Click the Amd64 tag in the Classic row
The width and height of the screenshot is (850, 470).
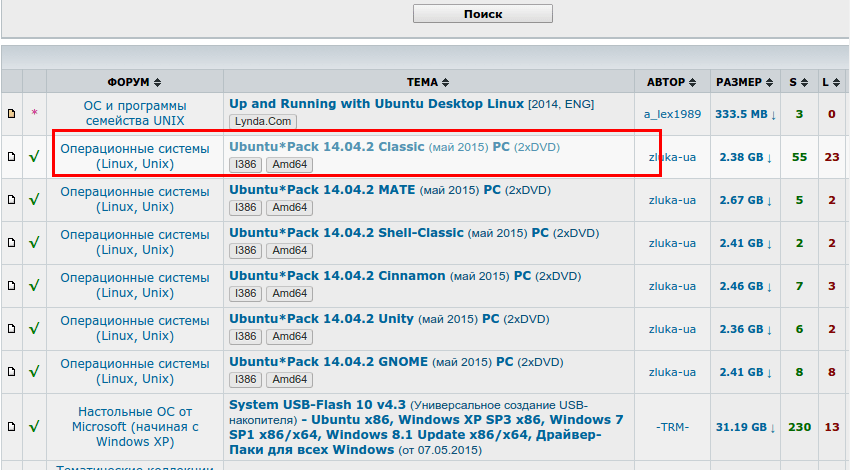coord(289,164)
